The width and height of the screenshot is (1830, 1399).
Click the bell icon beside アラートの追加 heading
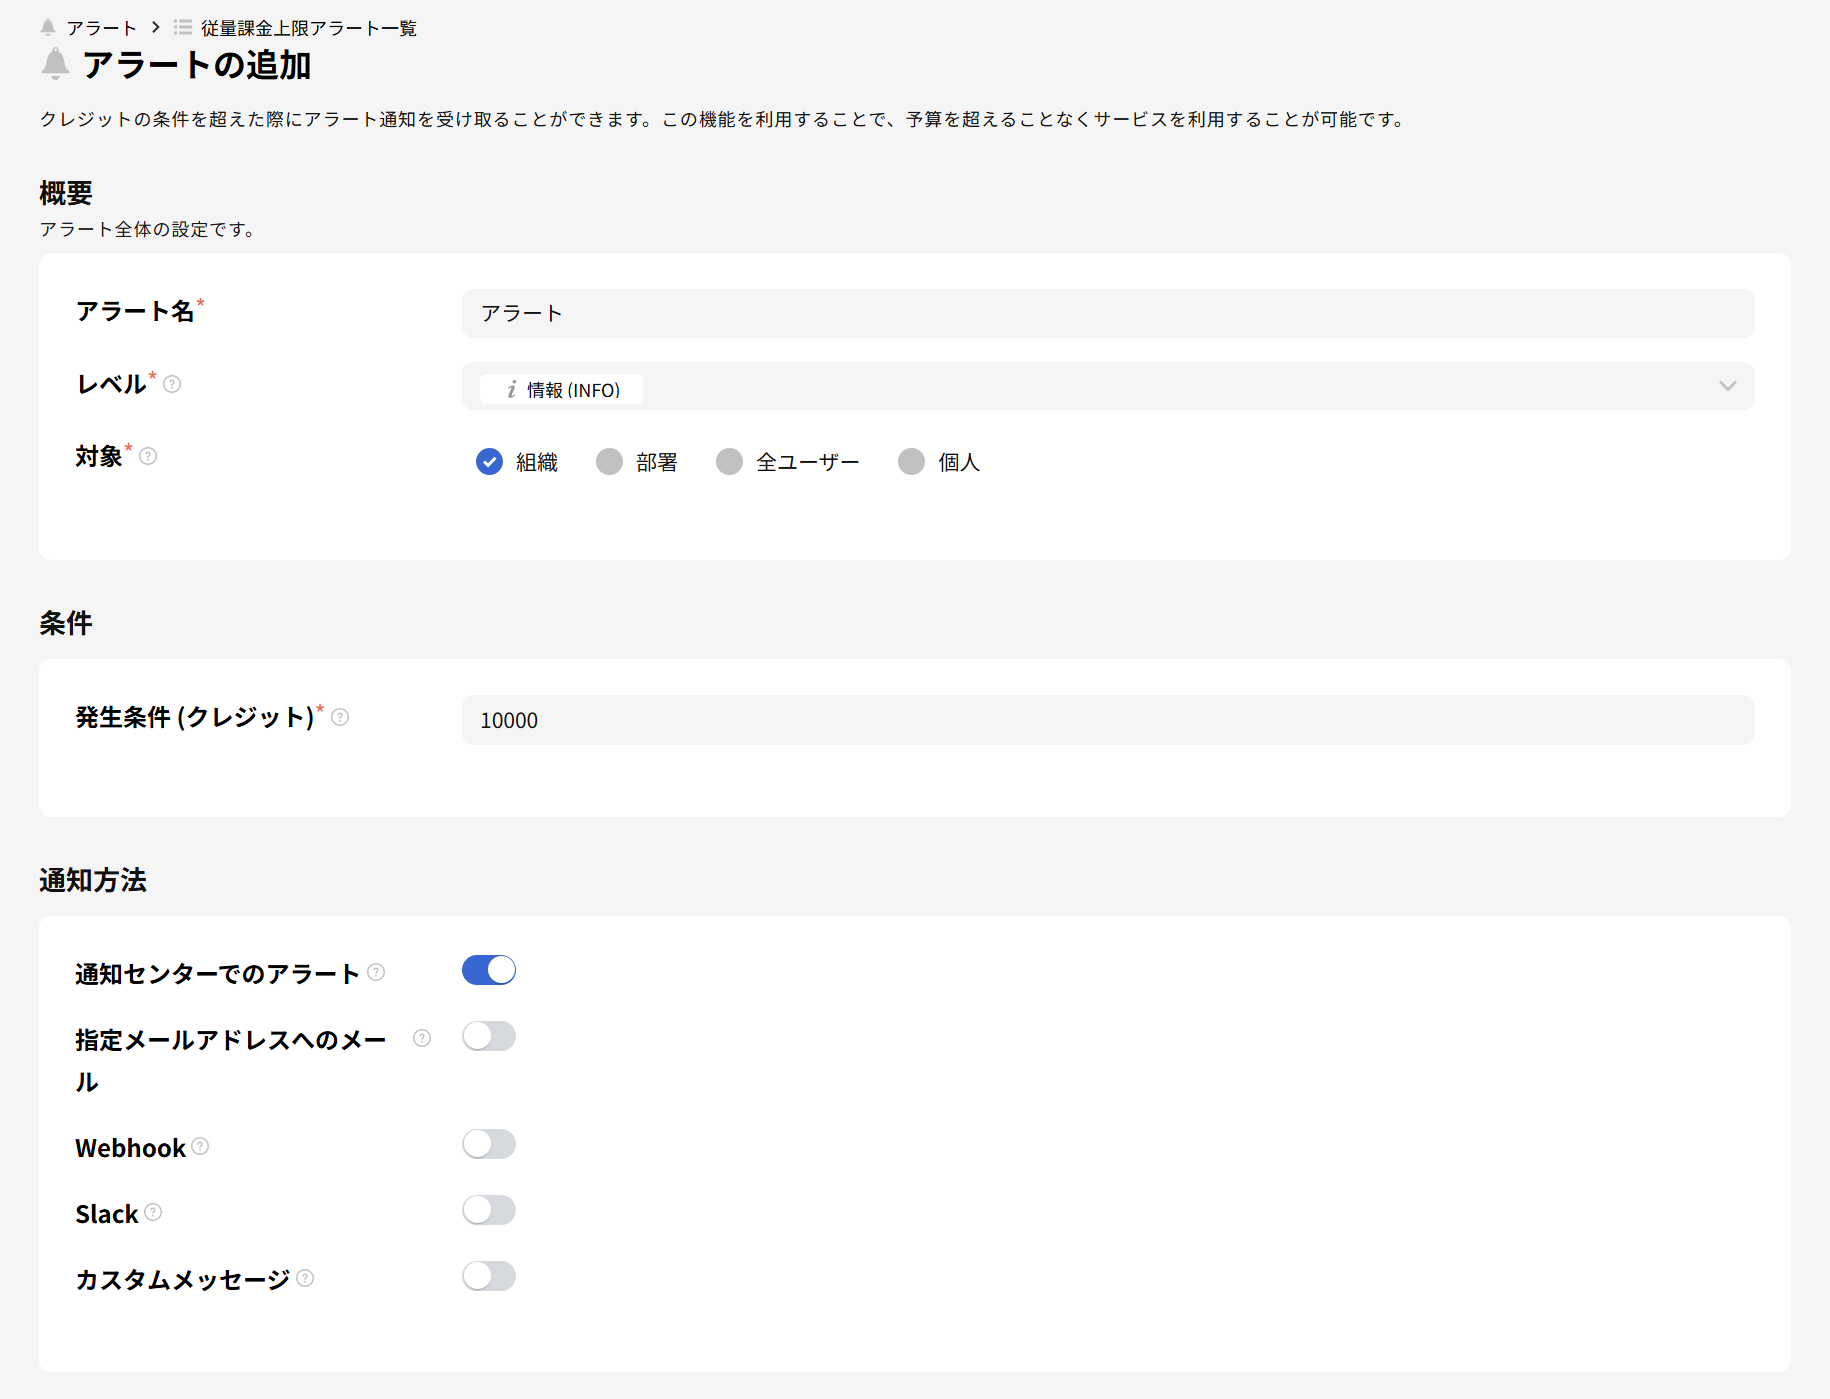coord(53,64)
